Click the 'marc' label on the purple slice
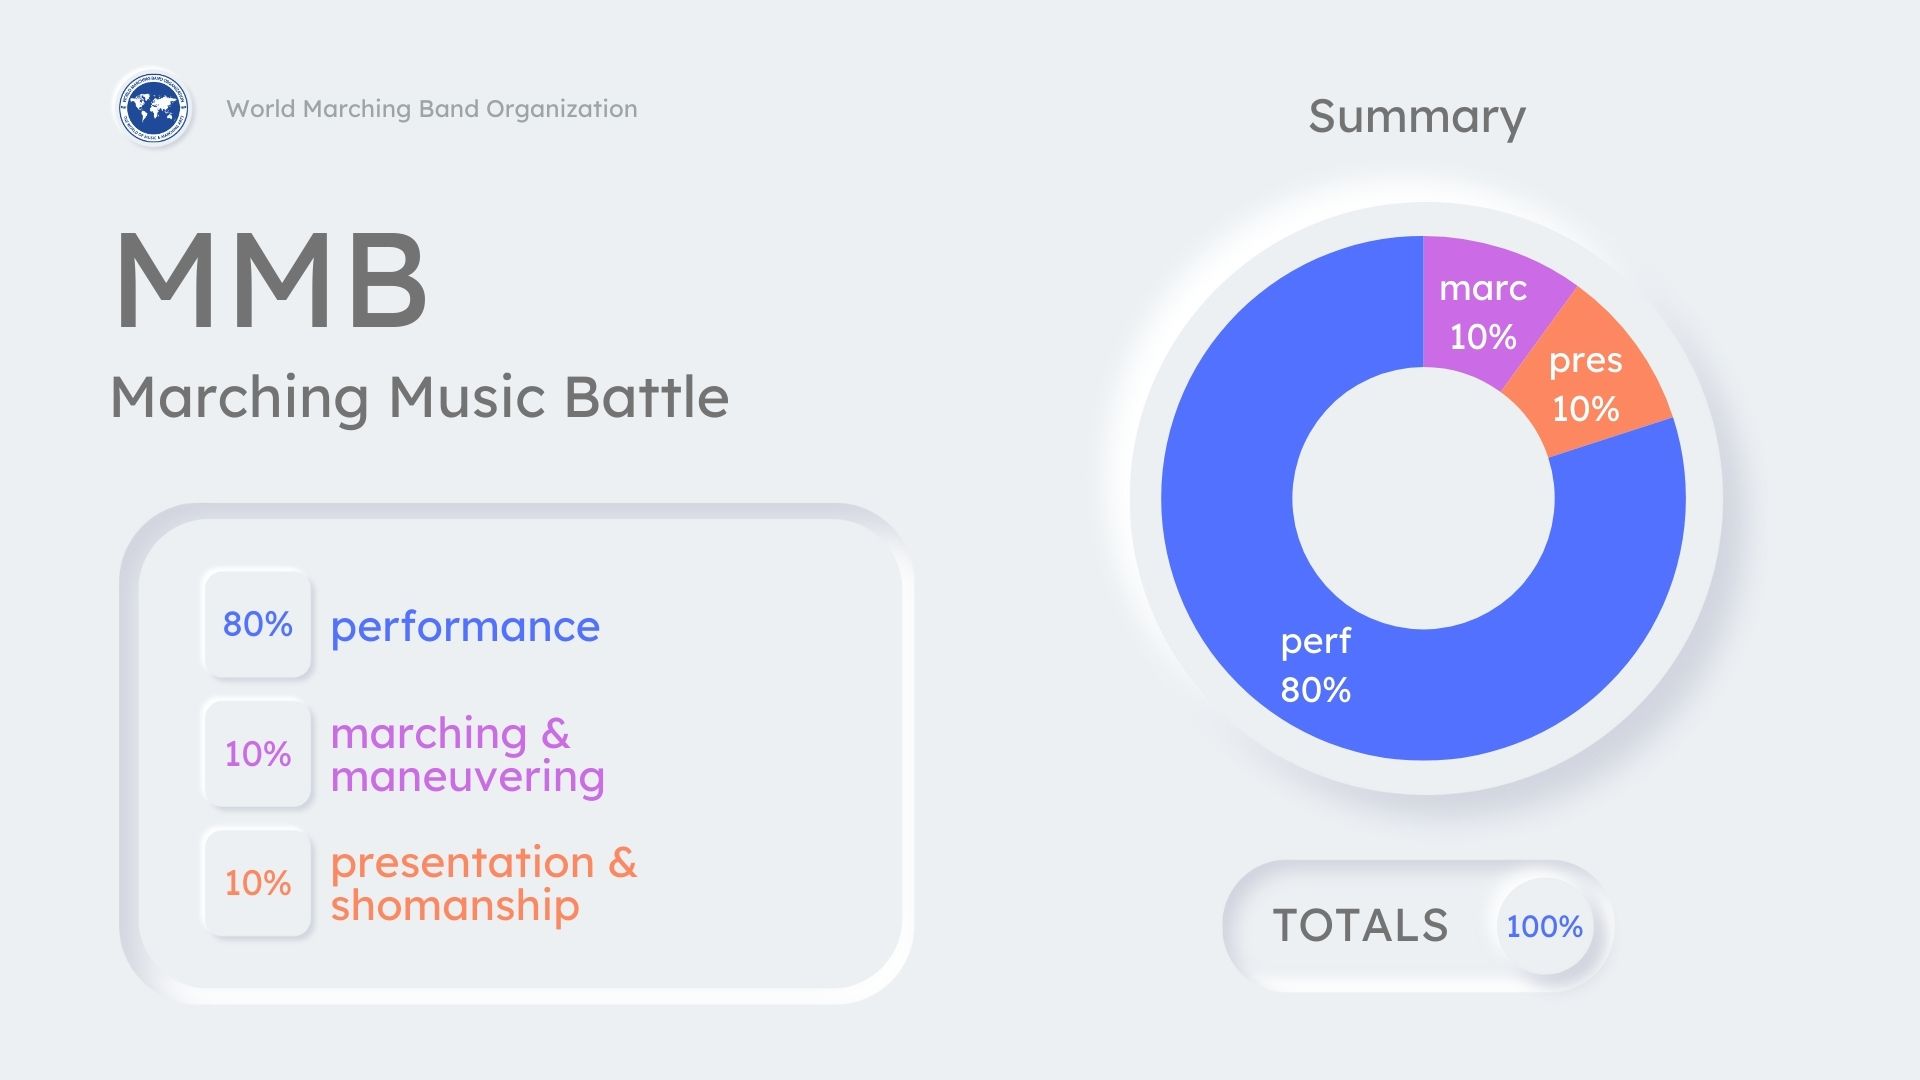Viewport: 1920px width, 1080px height. click(x=1482, y=289)
